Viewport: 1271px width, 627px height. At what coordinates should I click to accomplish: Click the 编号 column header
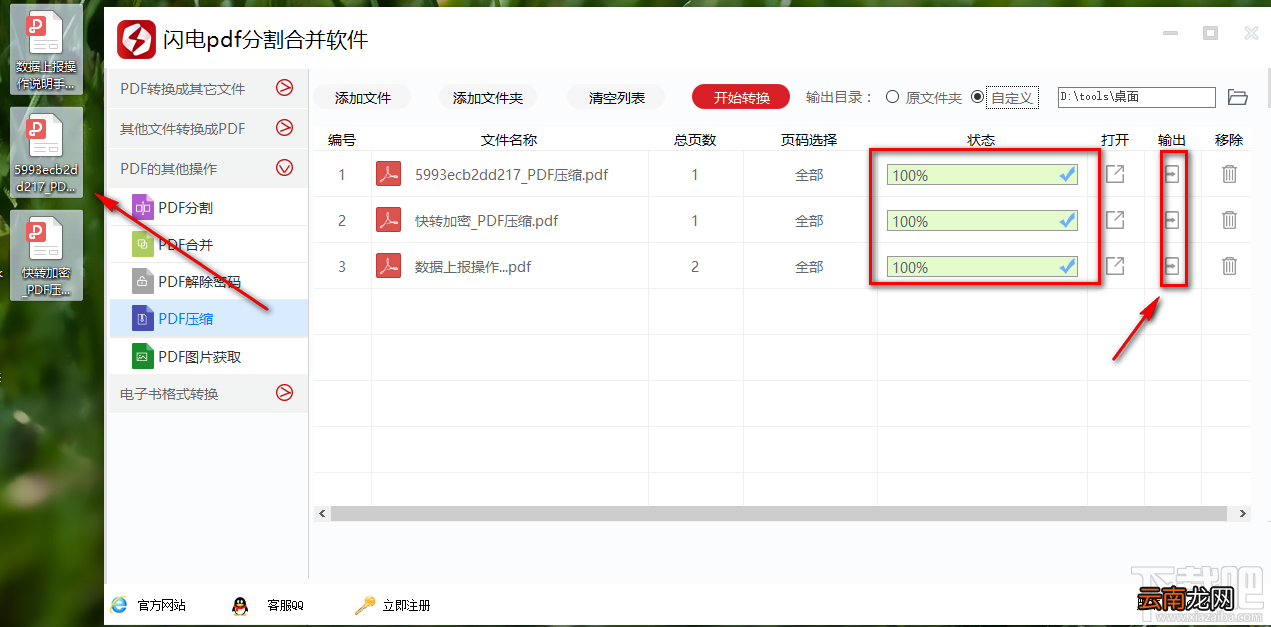coord(342,140)
